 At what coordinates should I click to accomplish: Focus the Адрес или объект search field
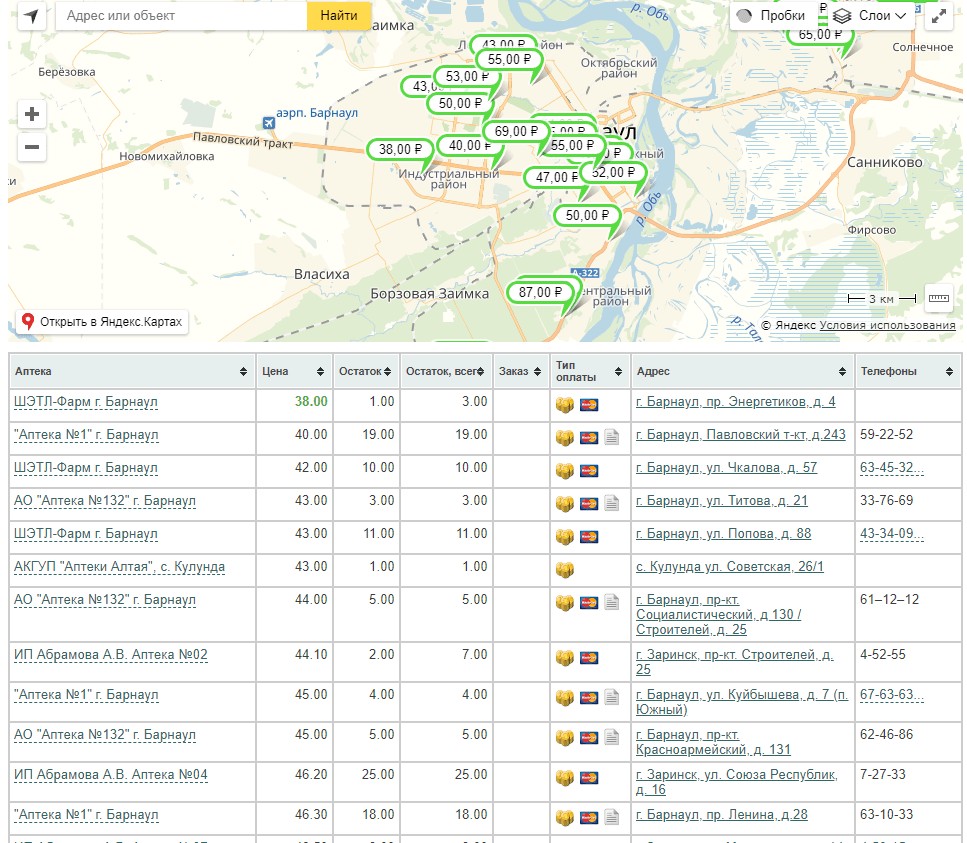pyautogui.click(x=181, y=15)
